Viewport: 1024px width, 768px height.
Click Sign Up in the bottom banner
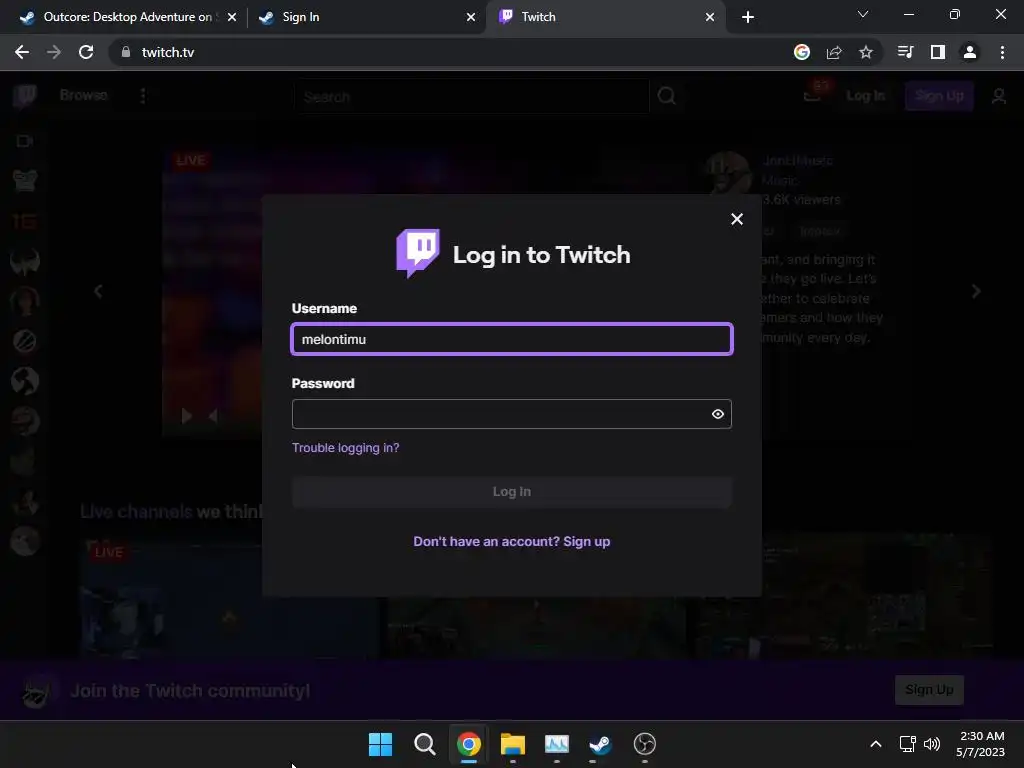(929, 690)
